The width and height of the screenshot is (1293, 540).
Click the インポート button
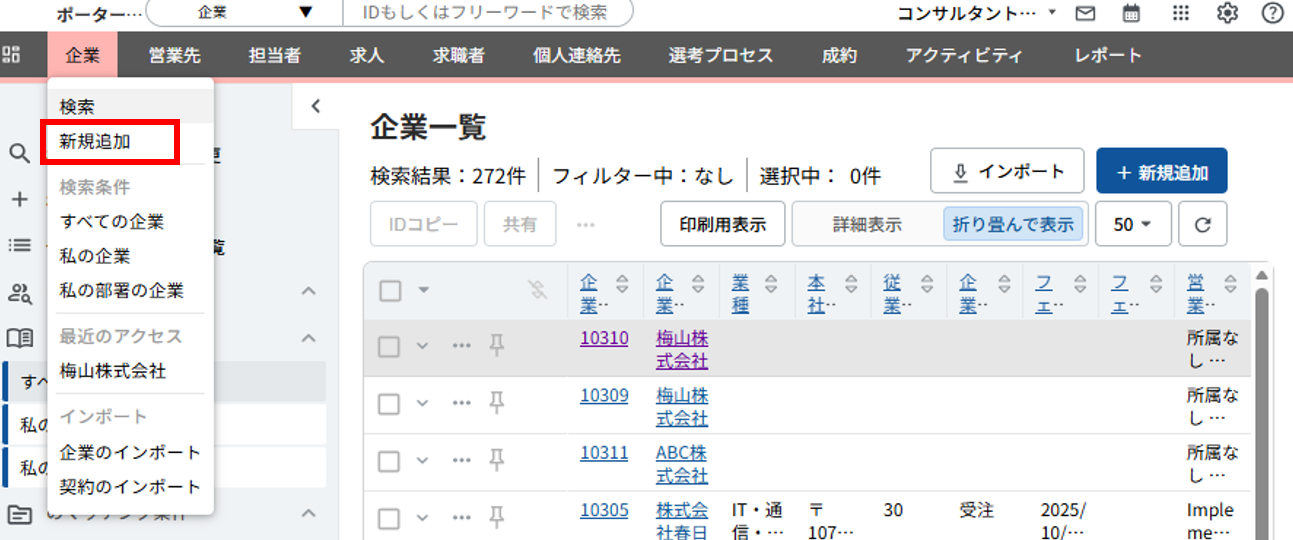1007,172
